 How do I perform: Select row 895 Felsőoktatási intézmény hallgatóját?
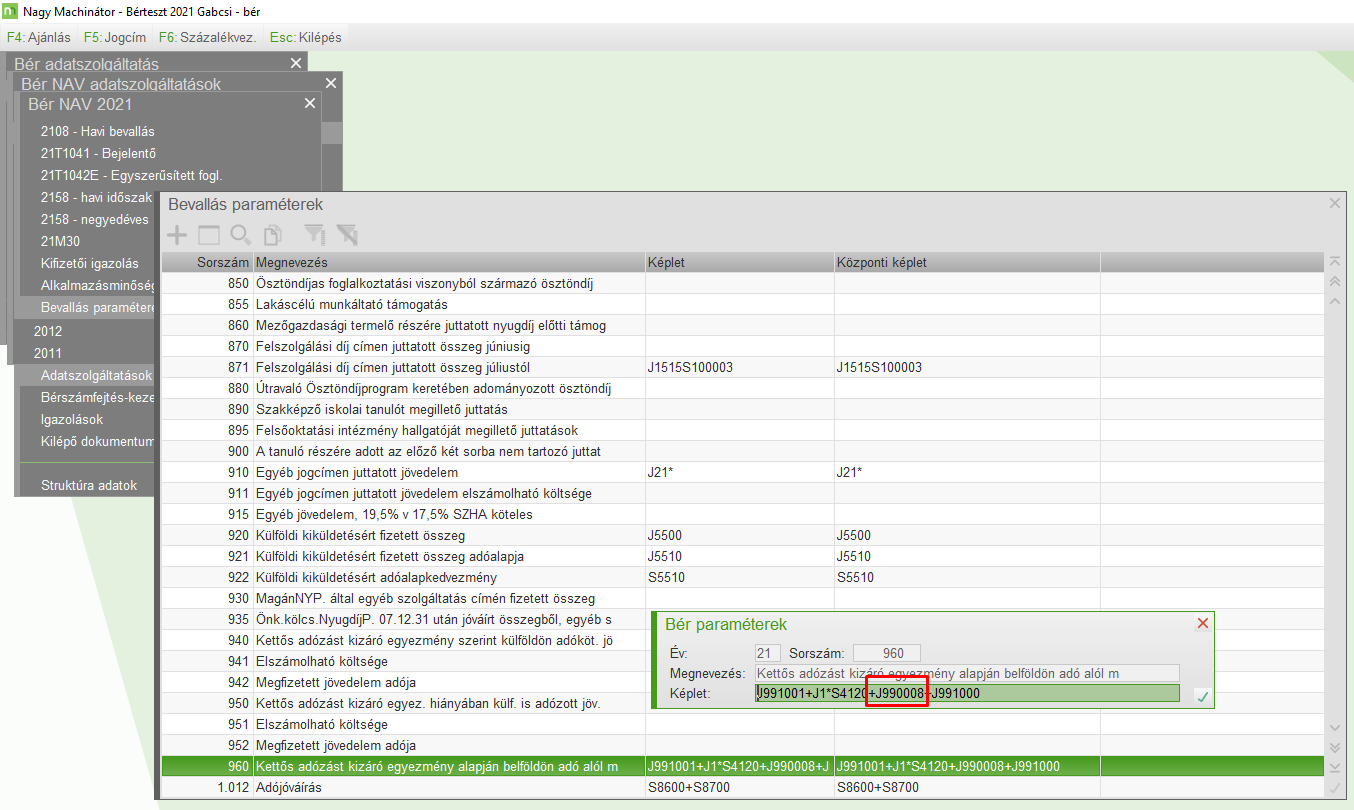741,430
